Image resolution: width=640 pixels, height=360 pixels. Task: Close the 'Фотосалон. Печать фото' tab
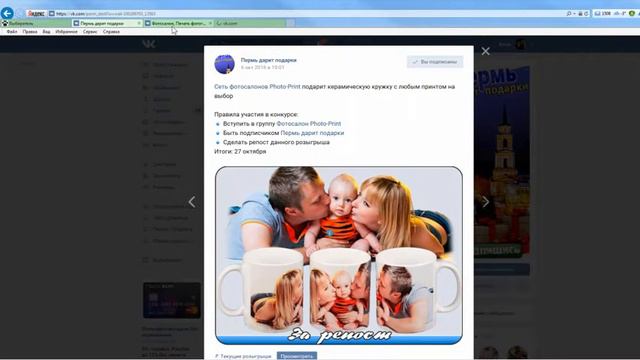210,23
